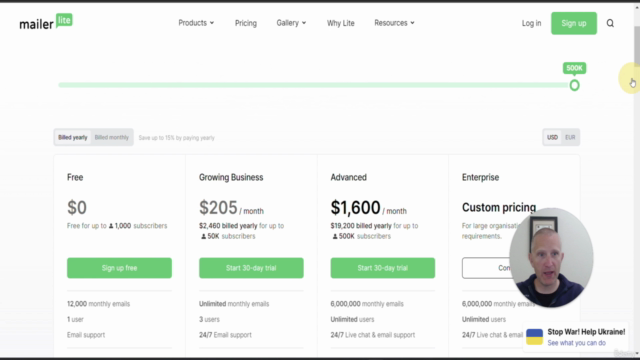
Task: Select Billed yearly option
Action: coord(73,138)
